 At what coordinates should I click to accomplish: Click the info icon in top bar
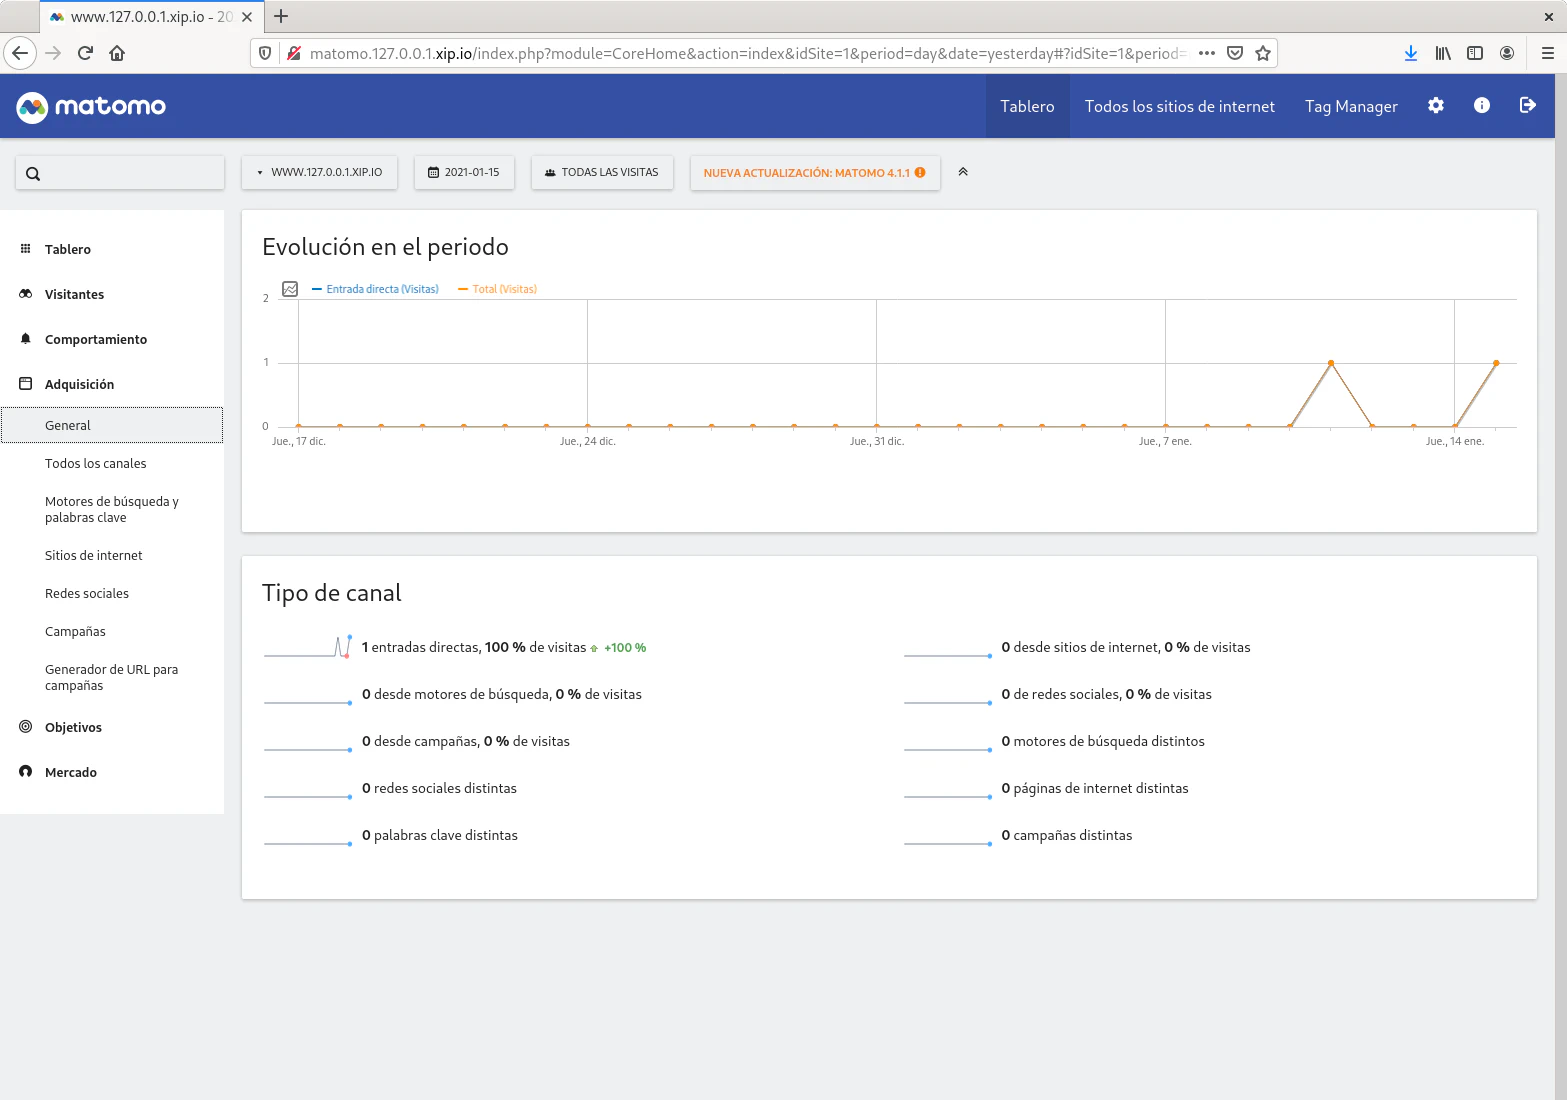click(x=1482, y=106)
